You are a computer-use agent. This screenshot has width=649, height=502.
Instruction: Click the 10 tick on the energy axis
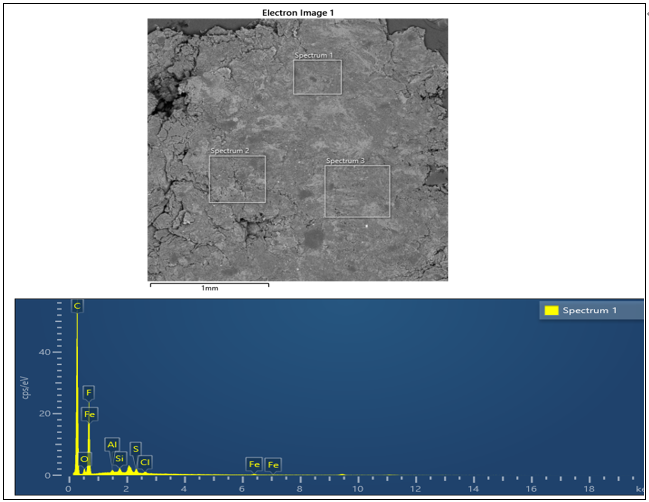point(357,489)
